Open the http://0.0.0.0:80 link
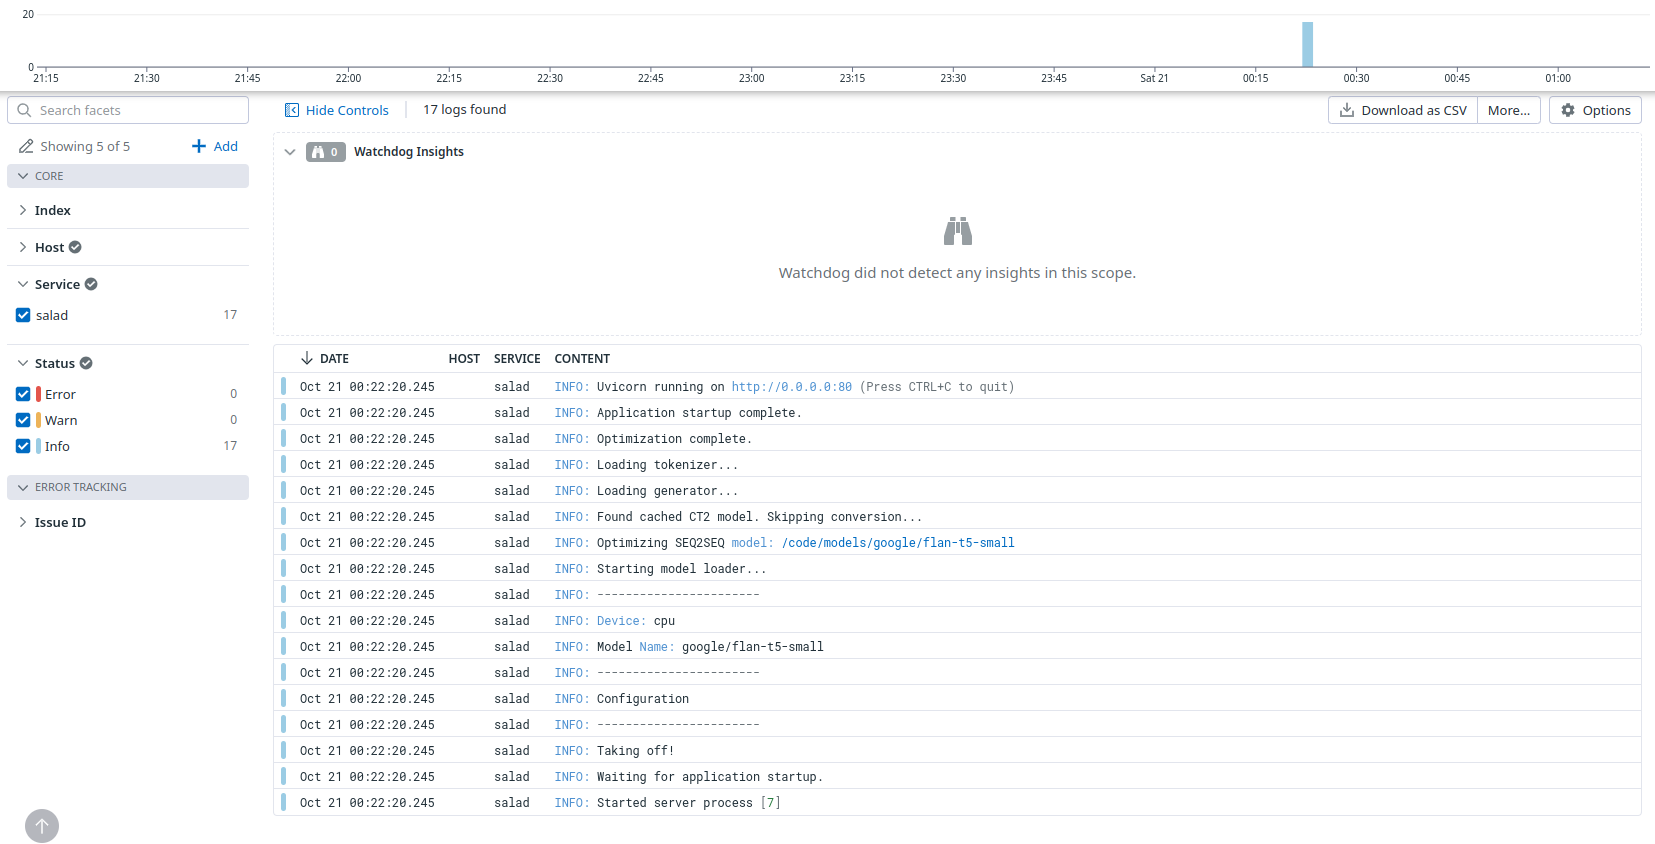1655x844 pixels. point(792,387)
